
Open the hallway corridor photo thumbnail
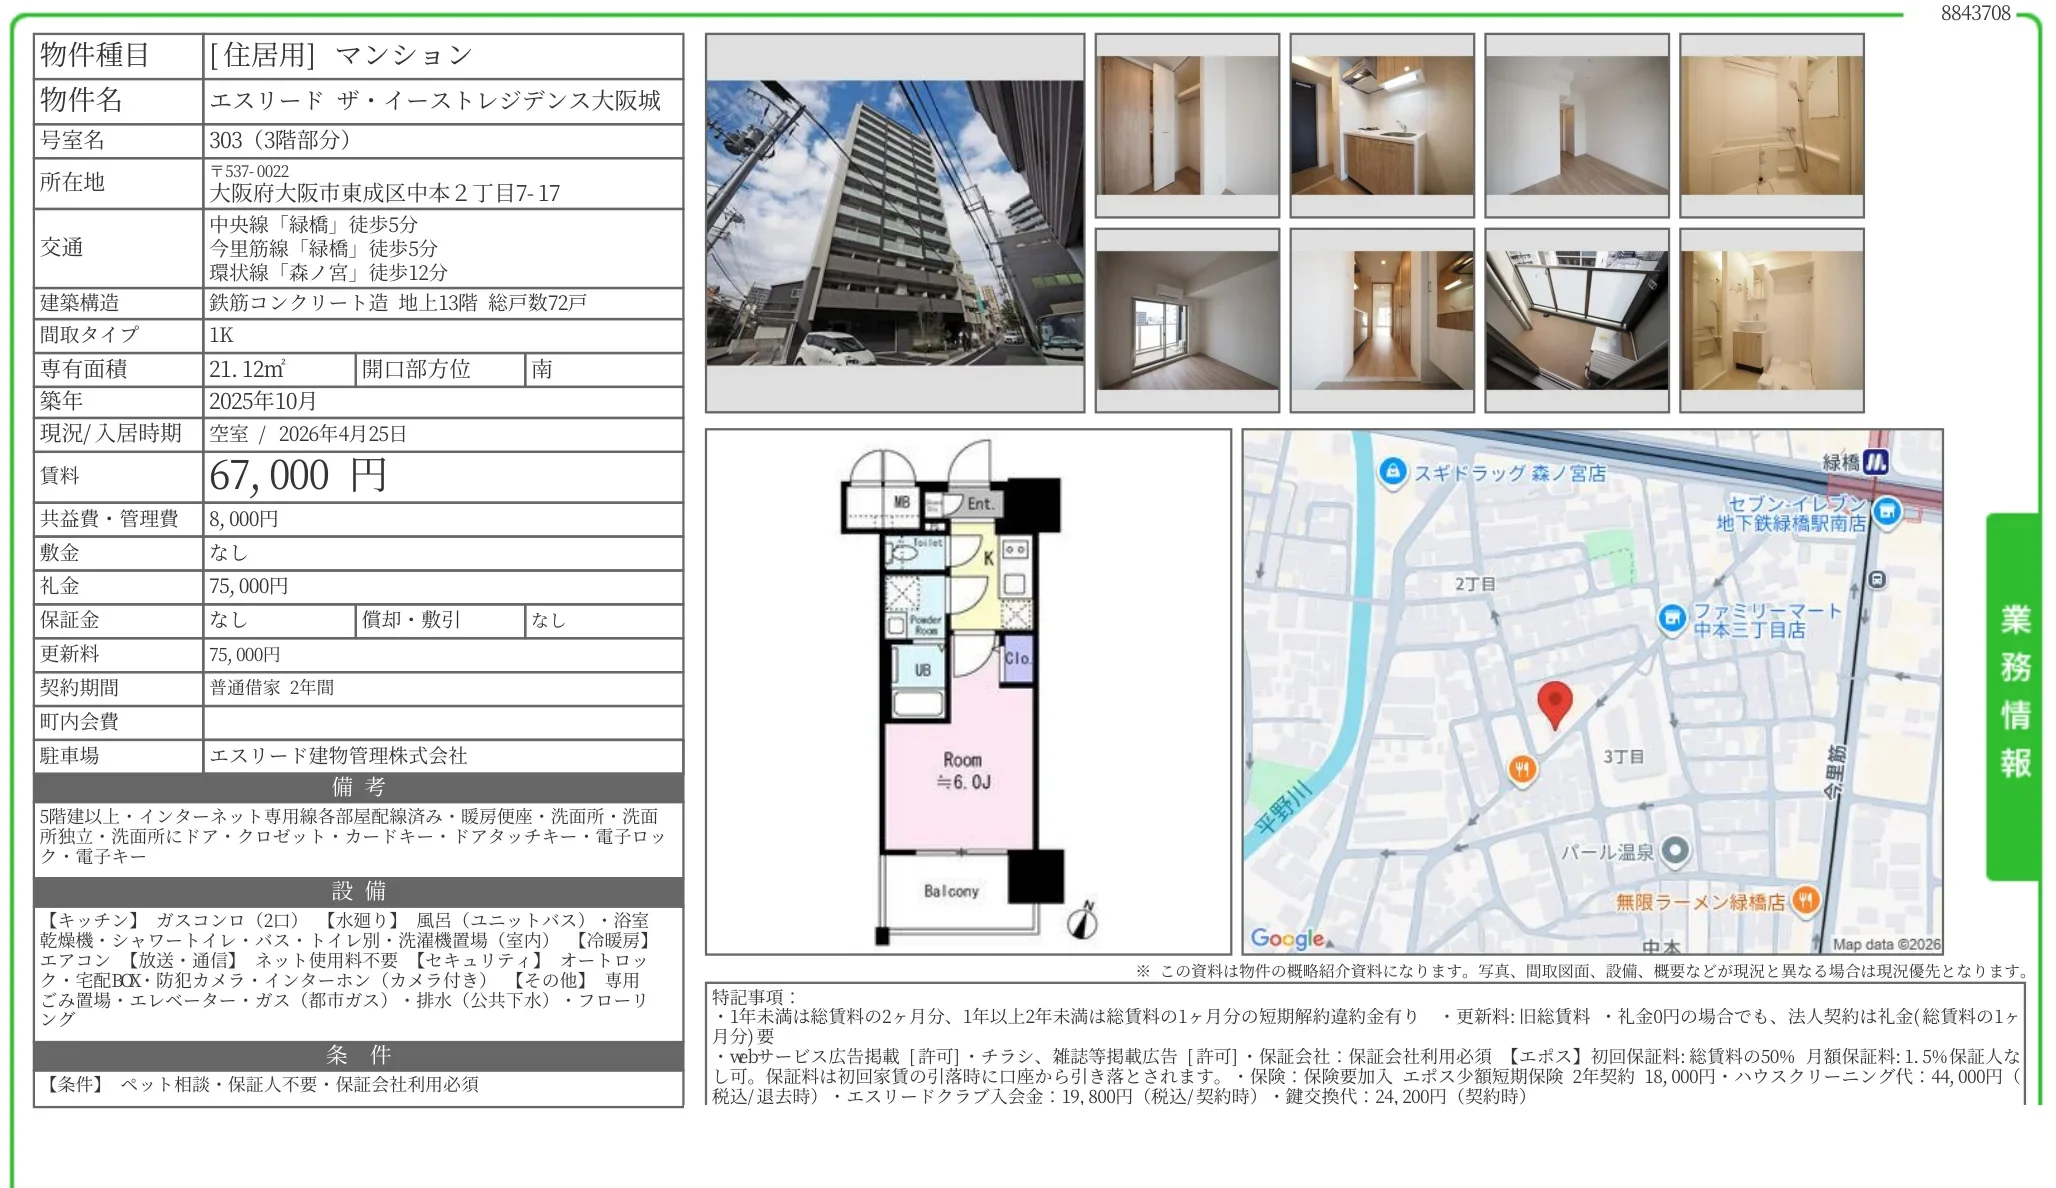click(x=1381, y=320)
